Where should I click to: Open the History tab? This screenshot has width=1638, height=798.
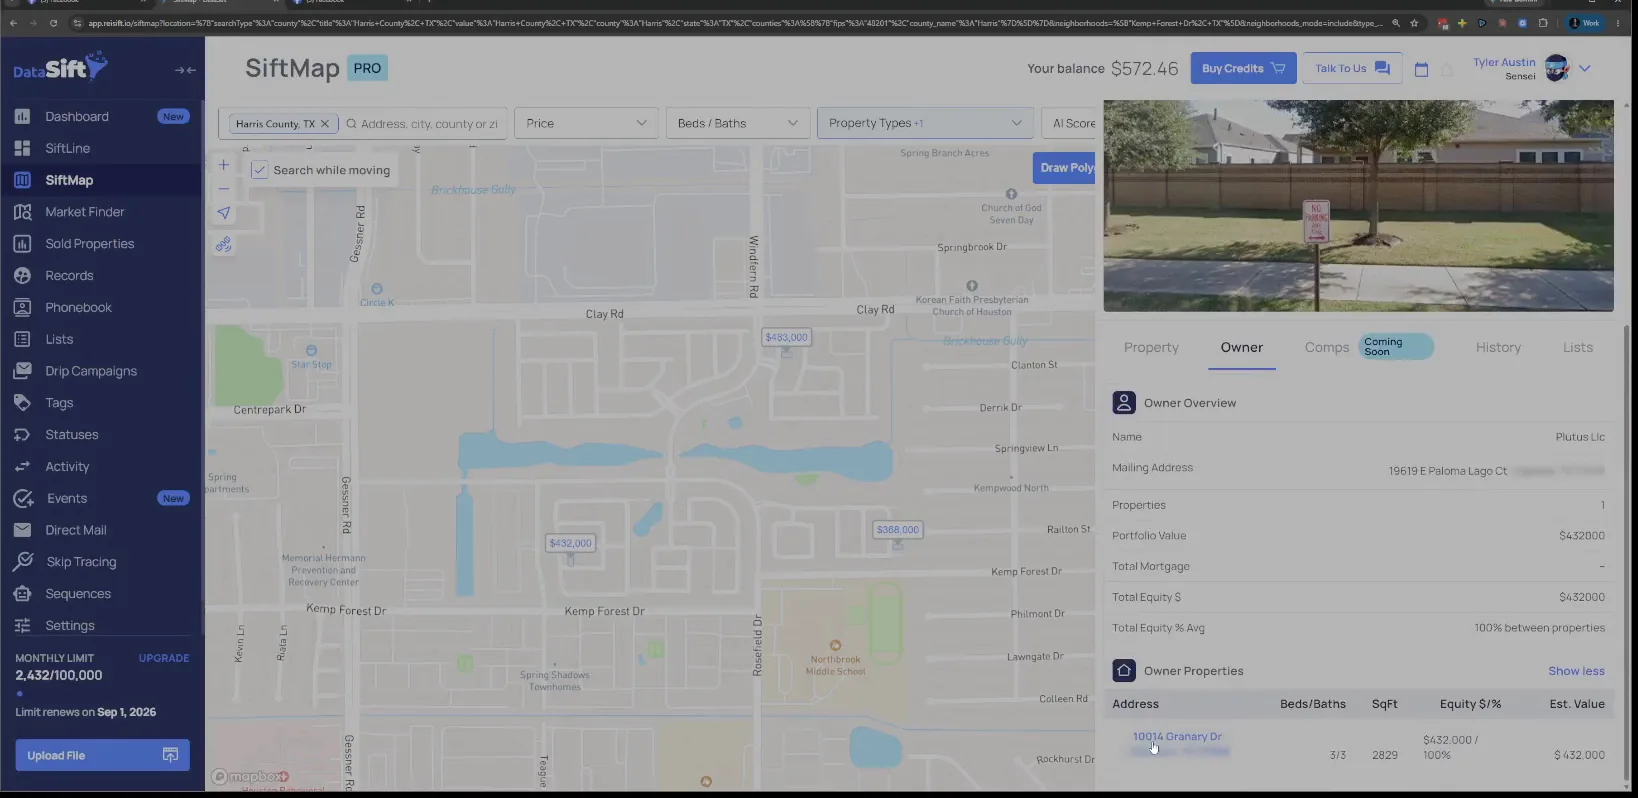coord(1498,347)
